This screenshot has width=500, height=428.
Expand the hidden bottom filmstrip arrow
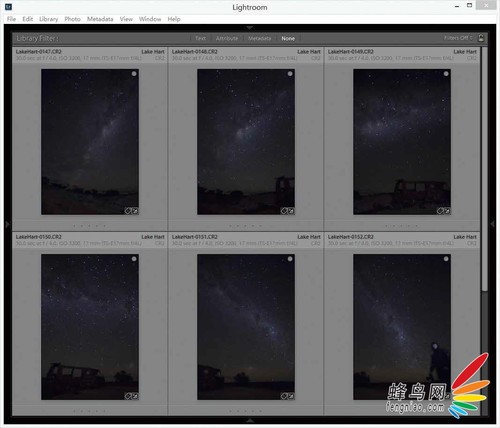(x=250, y=420)
